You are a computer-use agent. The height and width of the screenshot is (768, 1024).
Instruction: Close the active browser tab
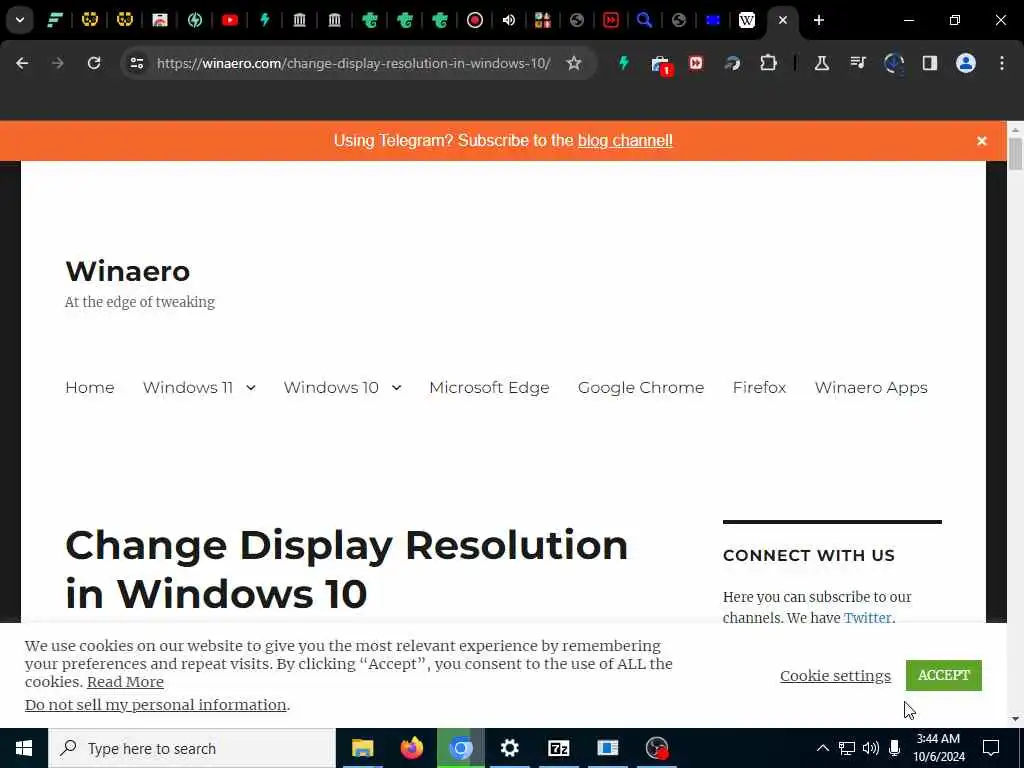coord(782,20)
